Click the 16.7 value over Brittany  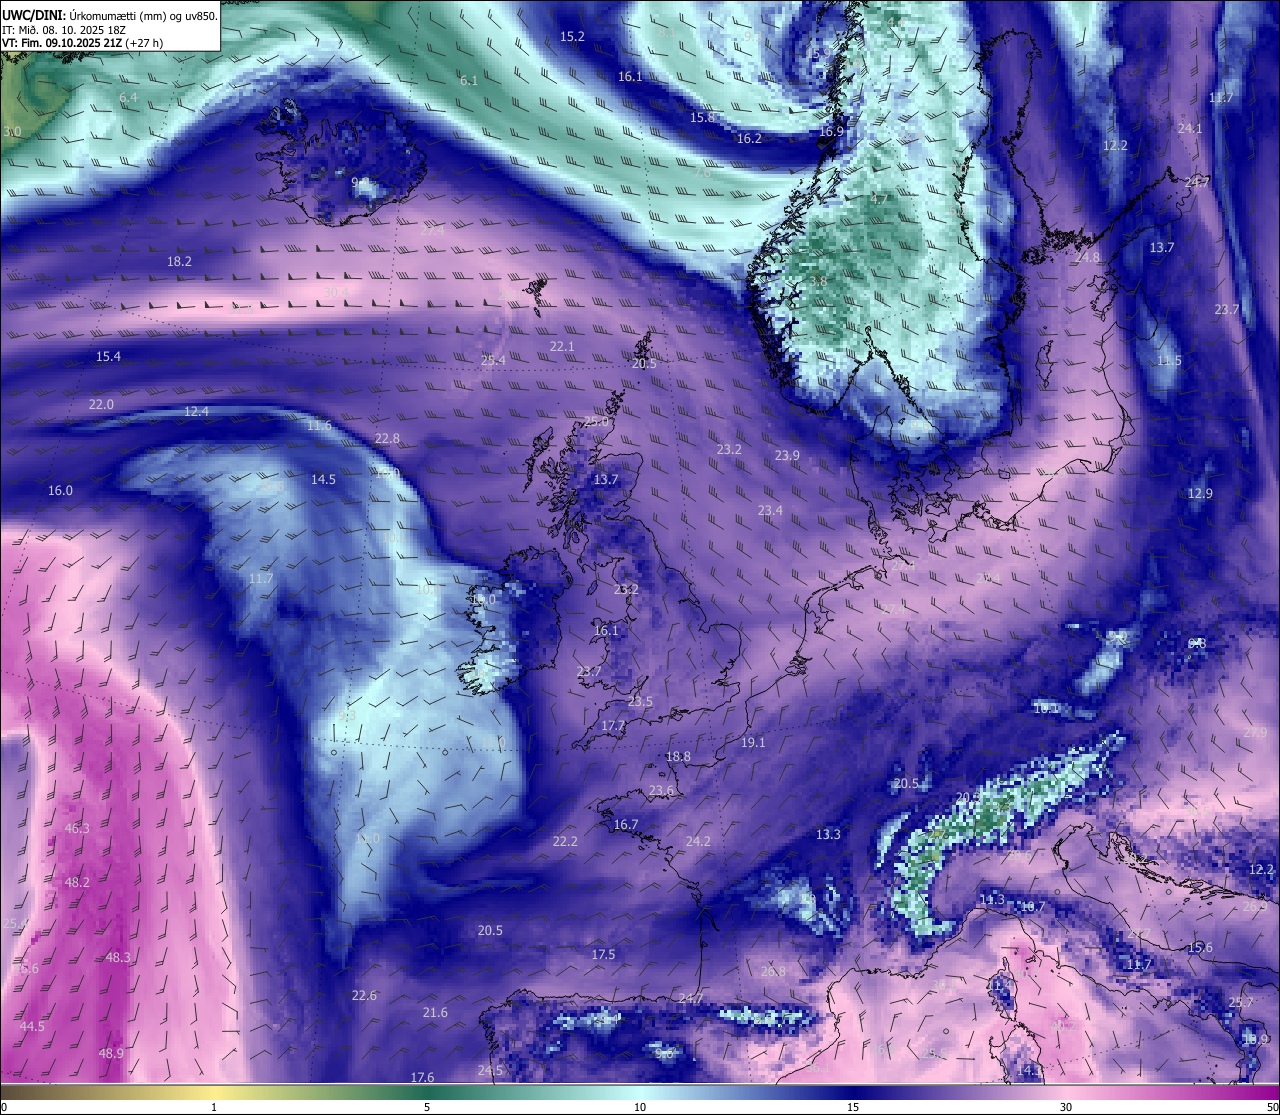click(x=626, y=824)
